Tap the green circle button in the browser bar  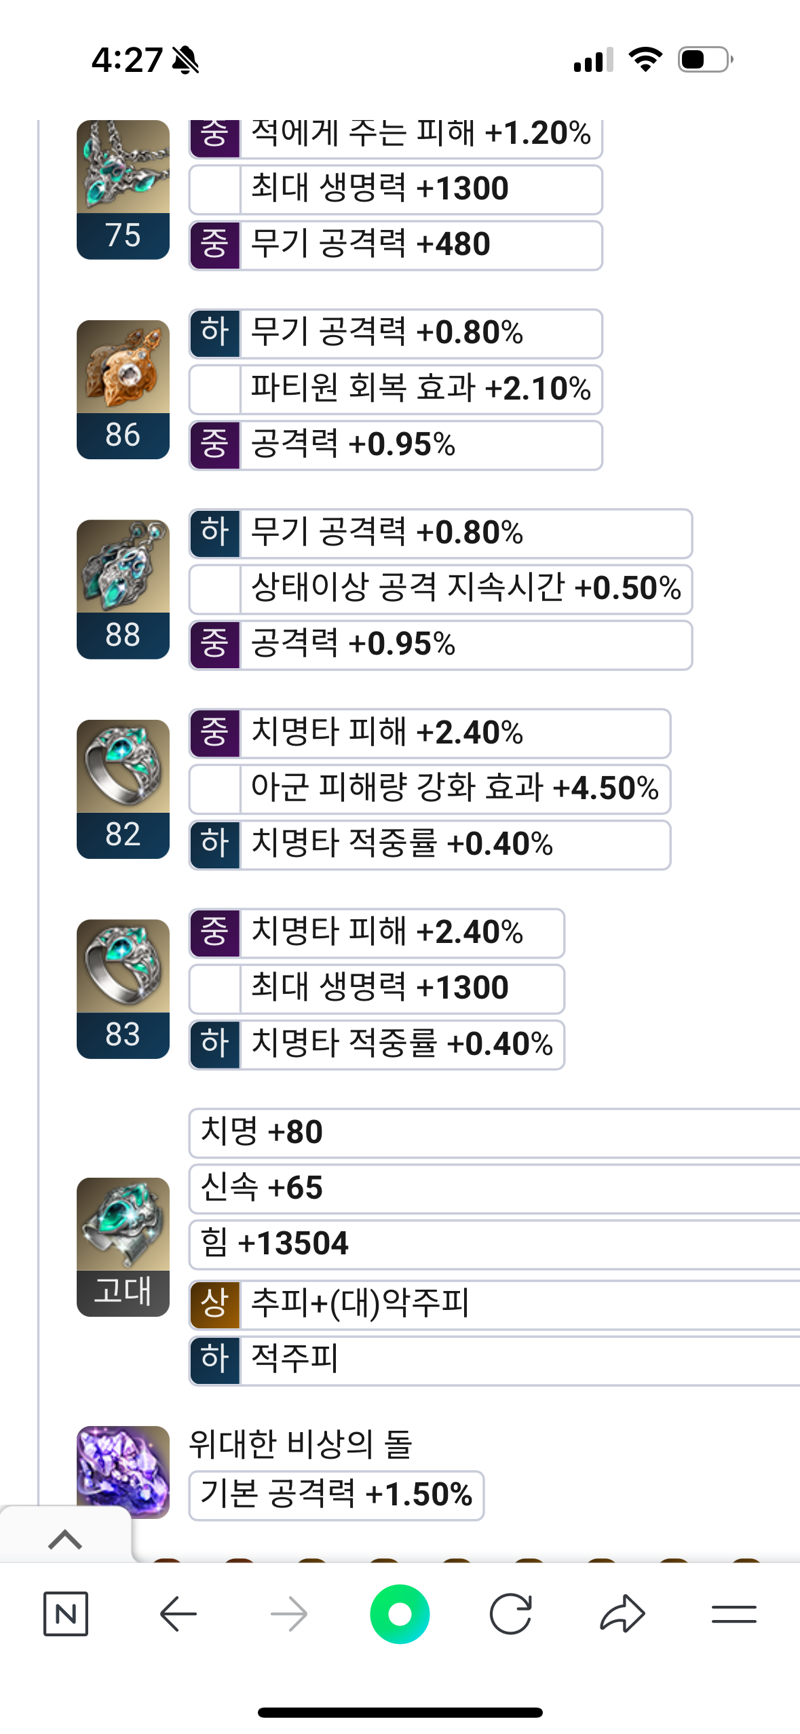[x=400, y=1614]
